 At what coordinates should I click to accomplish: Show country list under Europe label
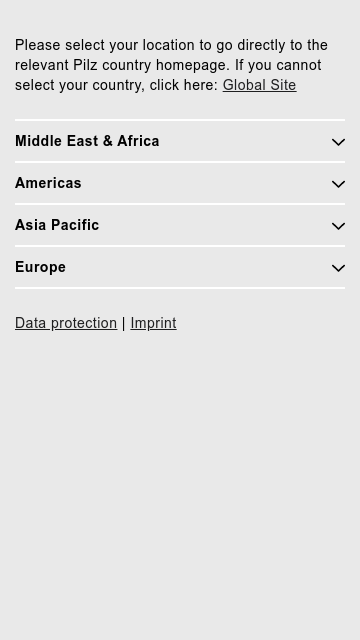point(40,267)
